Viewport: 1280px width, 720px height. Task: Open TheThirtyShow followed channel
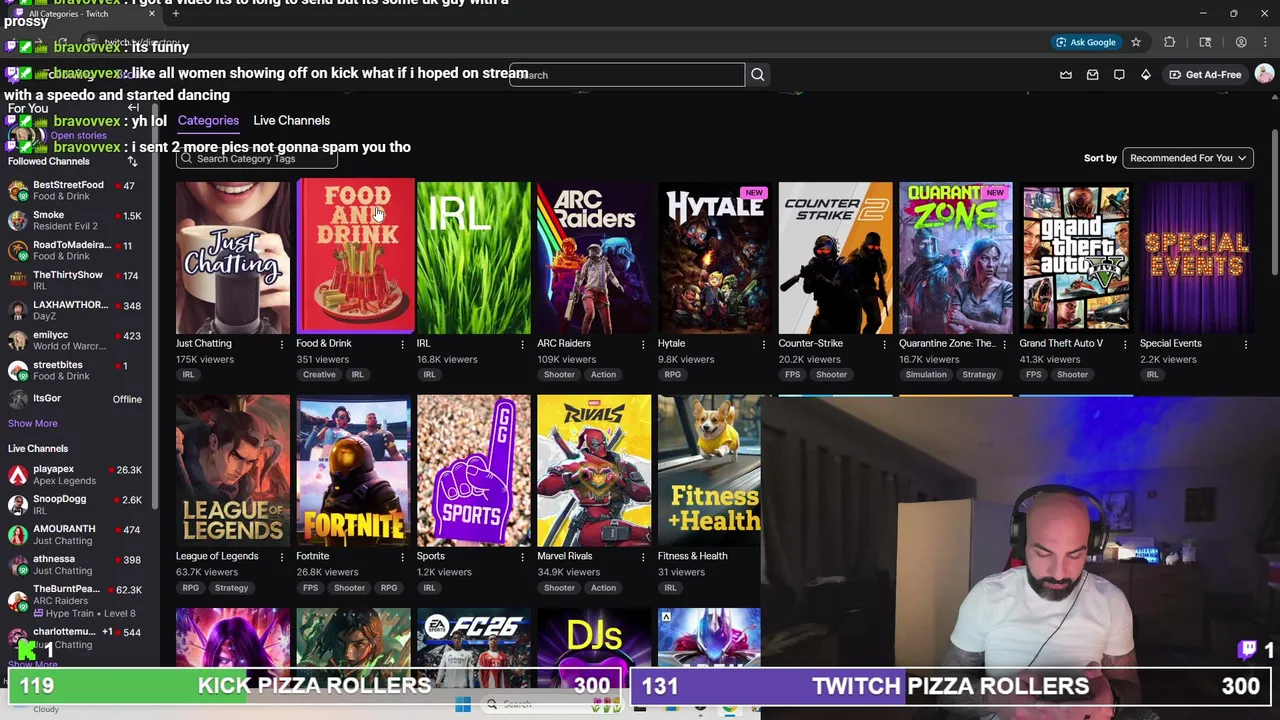click(x=75, y=280)
